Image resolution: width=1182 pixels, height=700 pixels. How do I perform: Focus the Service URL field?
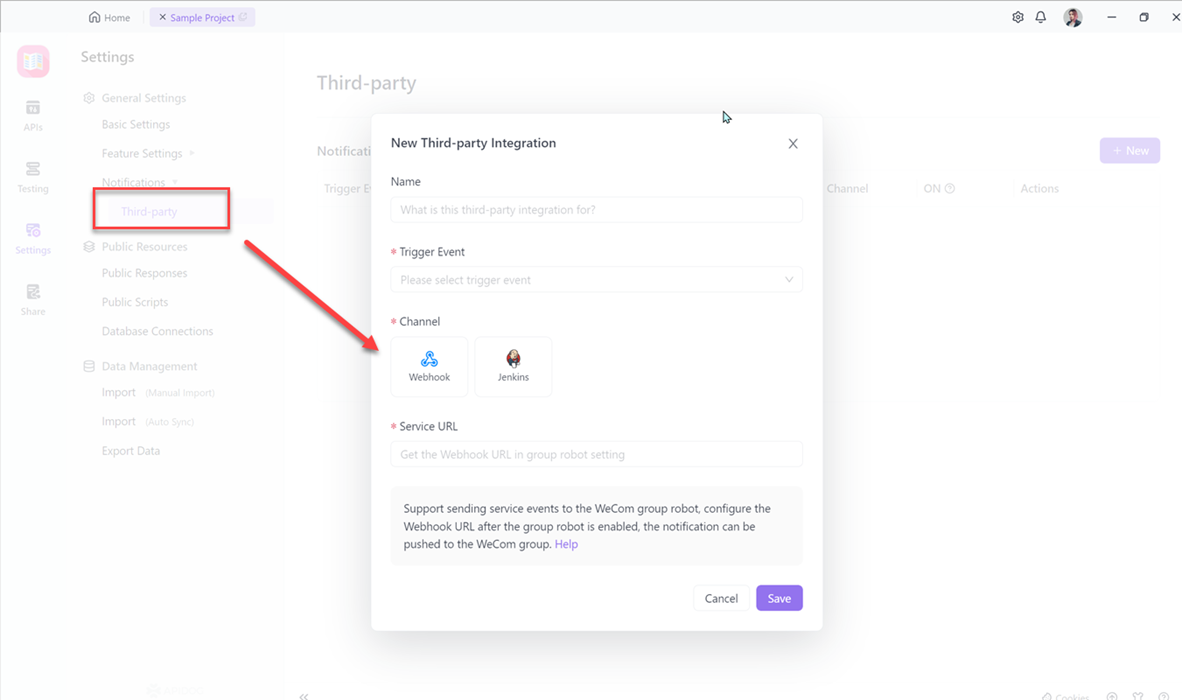596,454
